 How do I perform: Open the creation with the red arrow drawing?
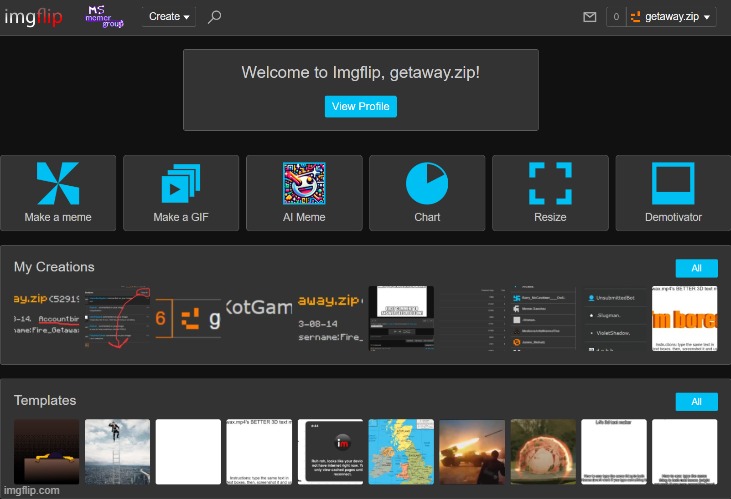117,319
